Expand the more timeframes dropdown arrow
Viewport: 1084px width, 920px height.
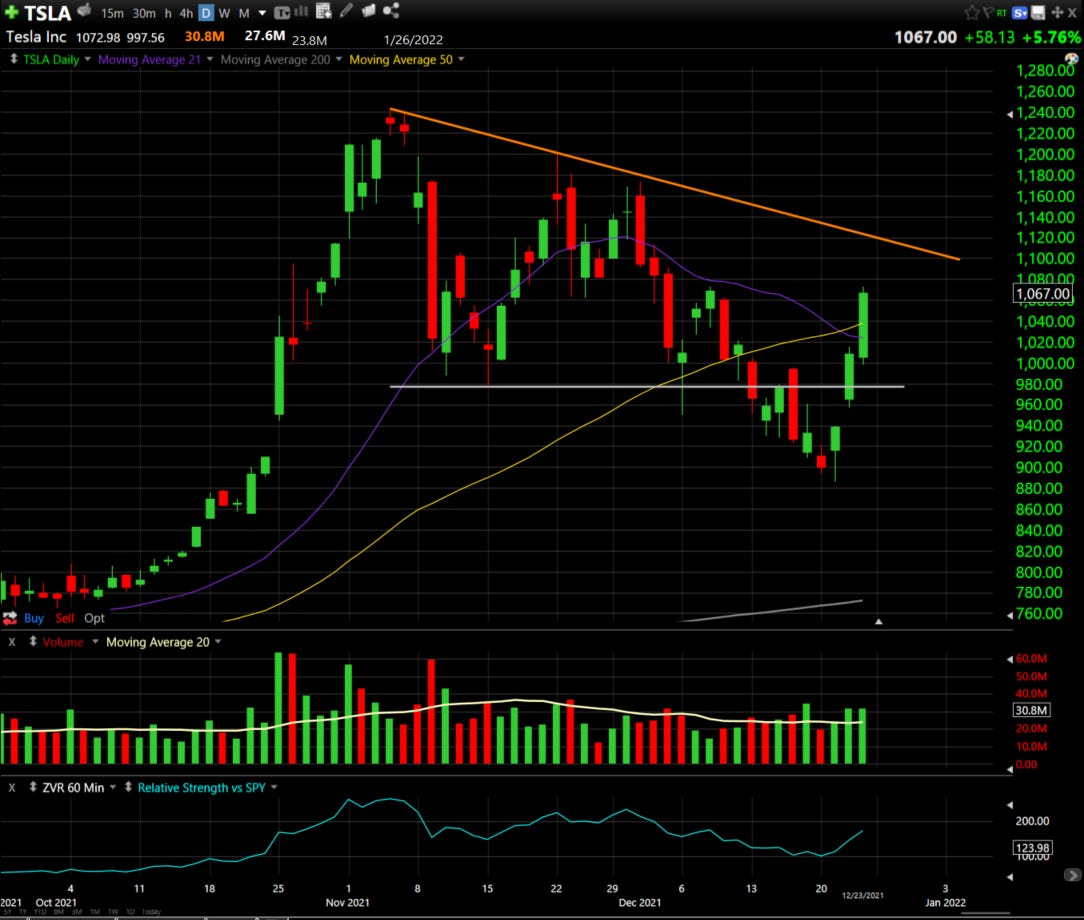point(262,13)
